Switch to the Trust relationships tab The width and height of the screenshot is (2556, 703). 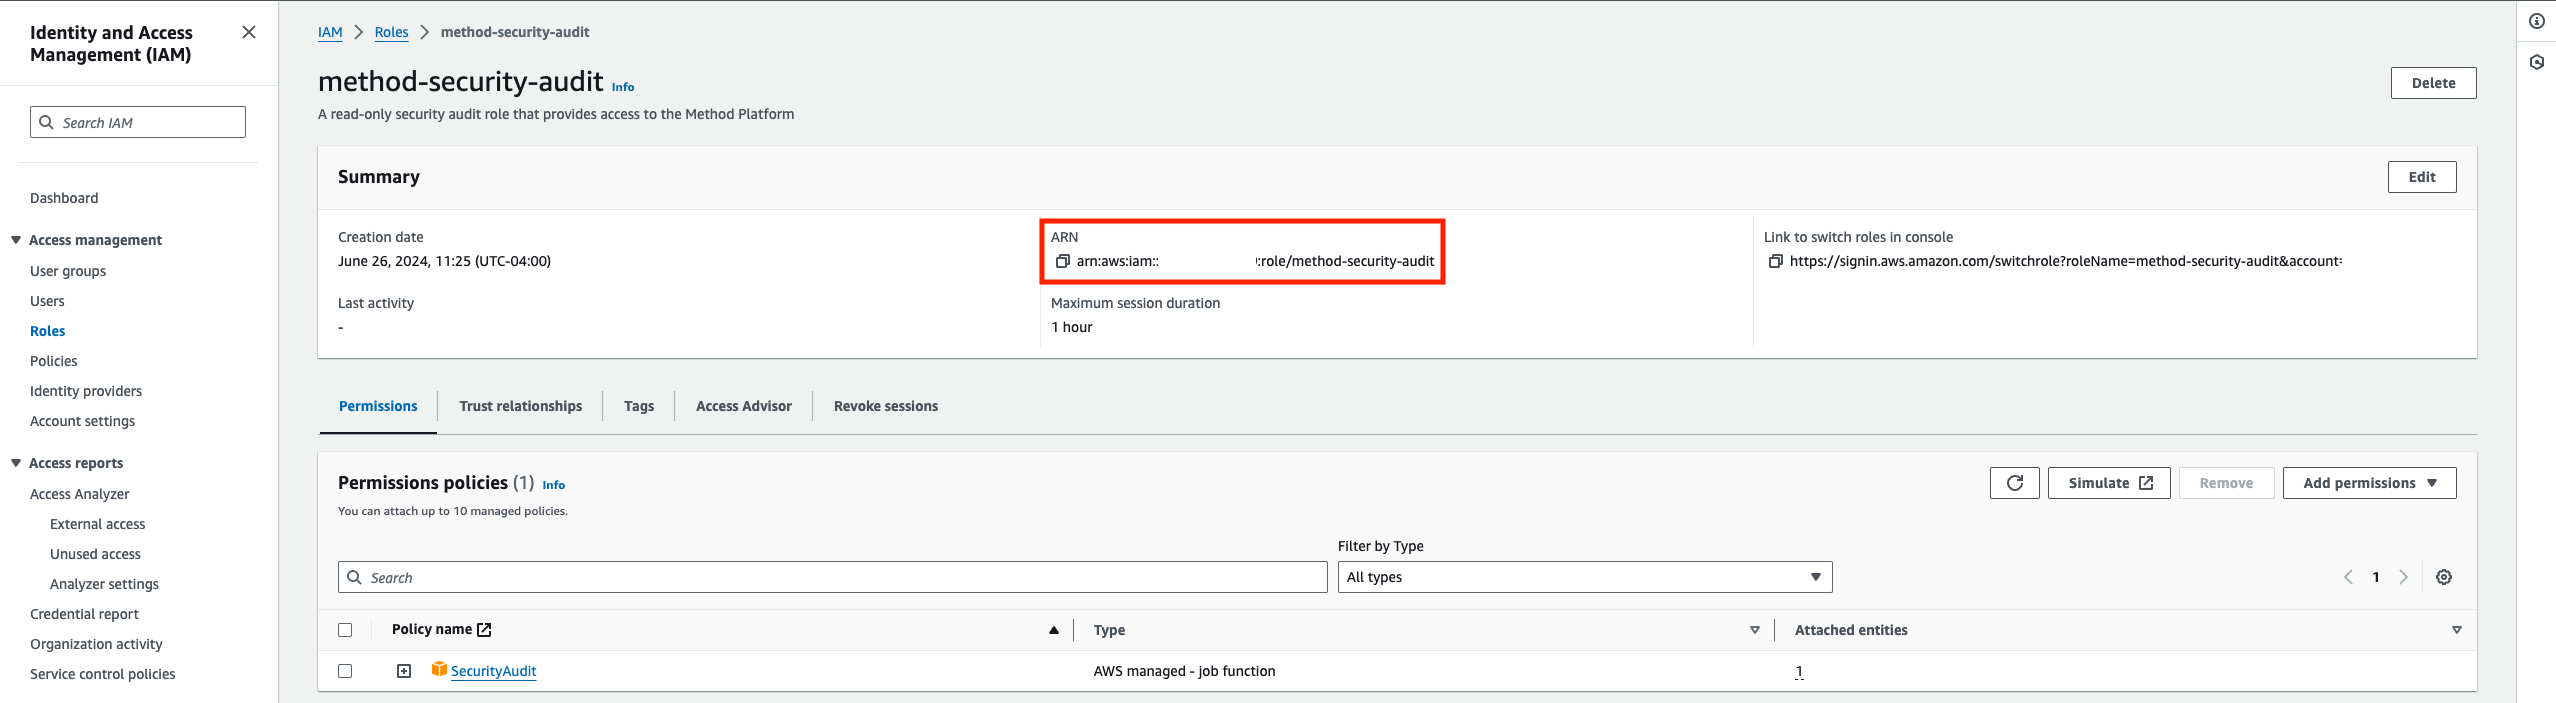point(520,406)
